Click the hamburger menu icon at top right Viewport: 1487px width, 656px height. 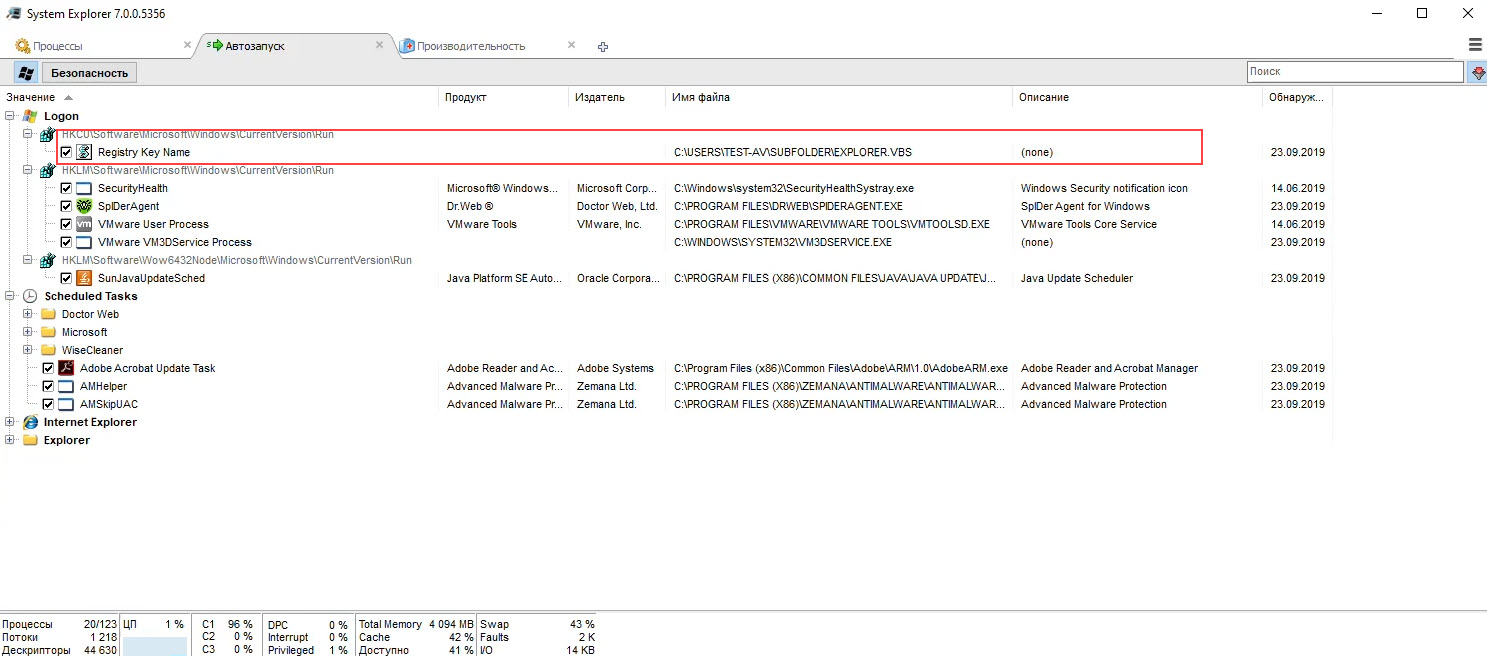click(1475, 45)
